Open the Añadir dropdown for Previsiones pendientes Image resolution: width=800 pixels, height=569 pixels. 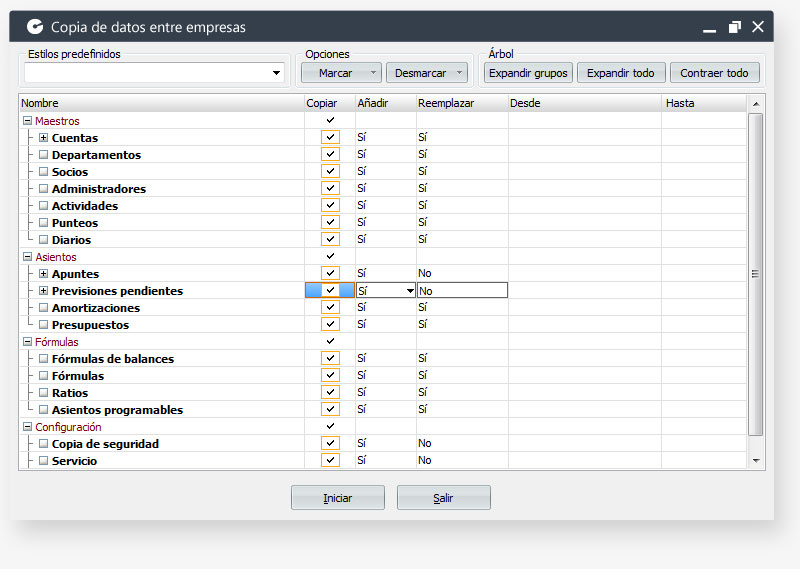coord(409,291)
